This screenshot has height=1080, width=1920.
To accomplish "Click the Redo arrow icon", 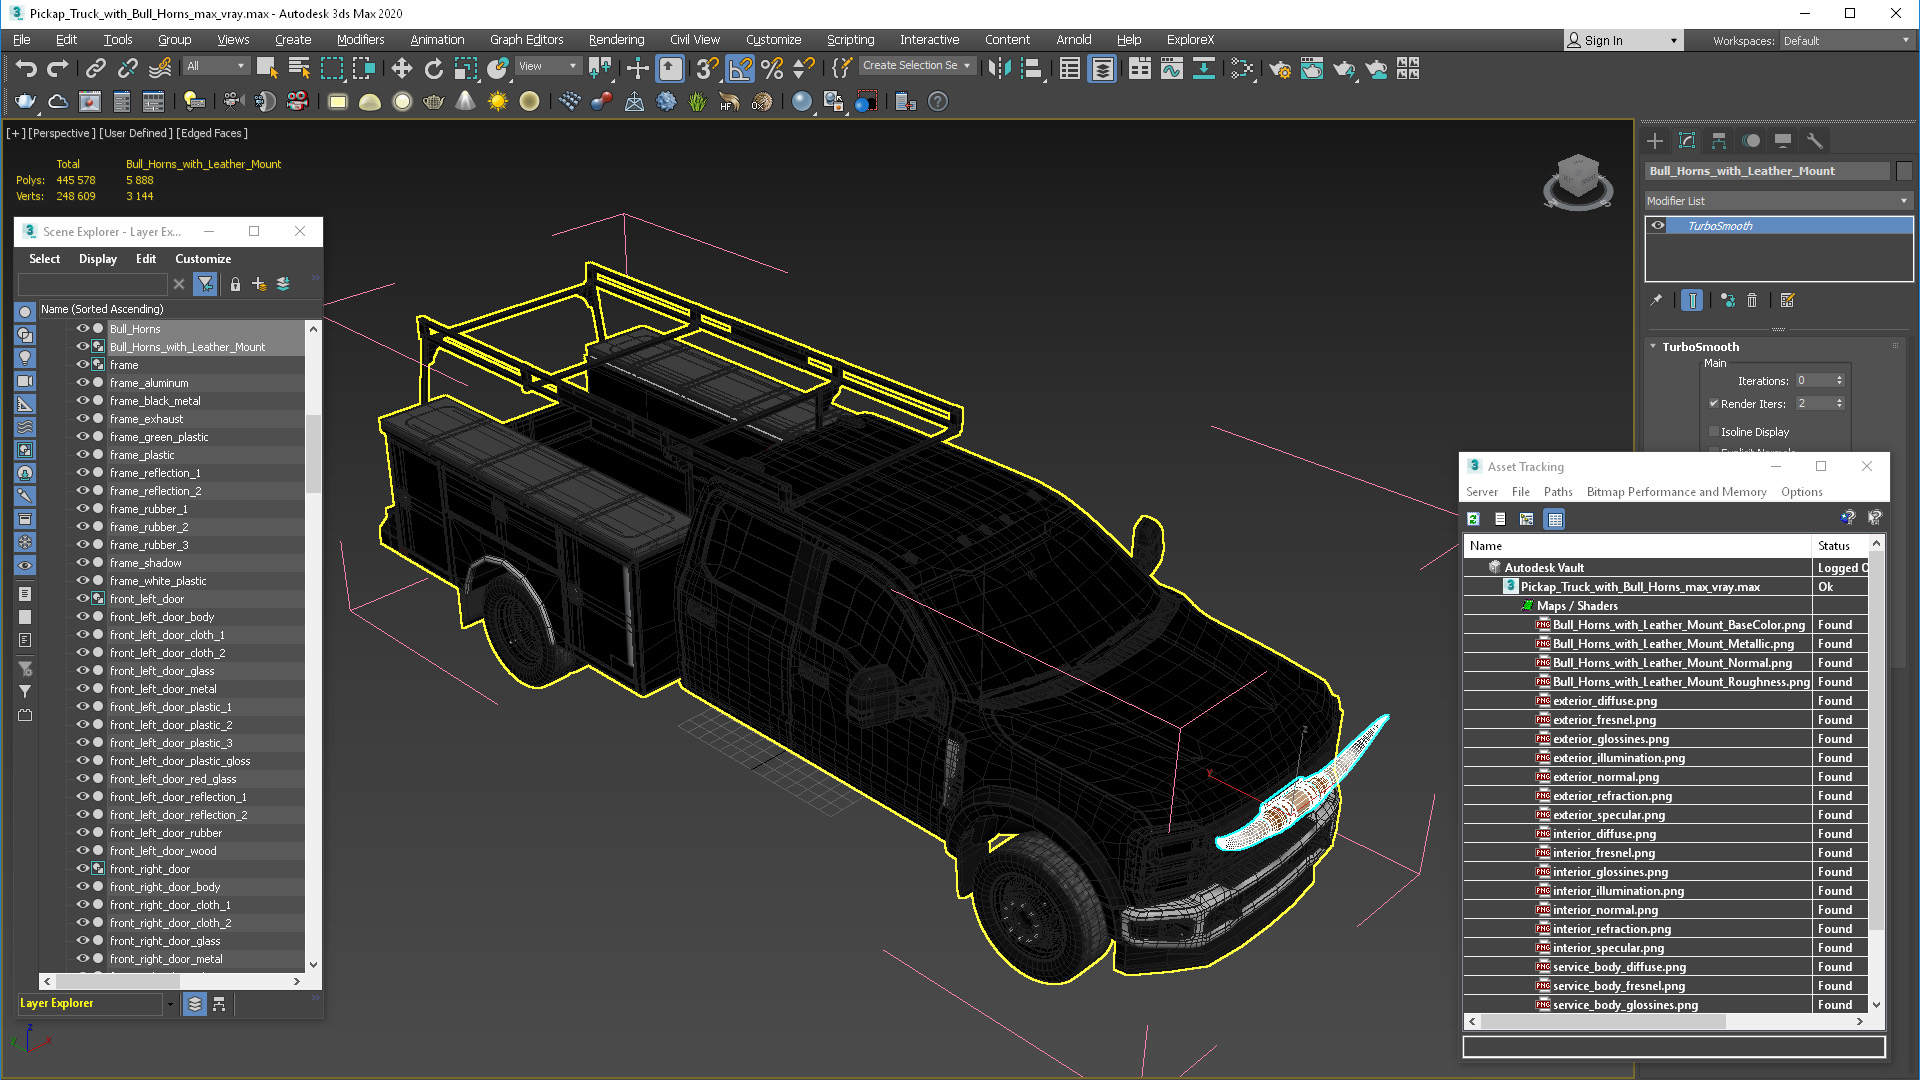I will (58, 68).
